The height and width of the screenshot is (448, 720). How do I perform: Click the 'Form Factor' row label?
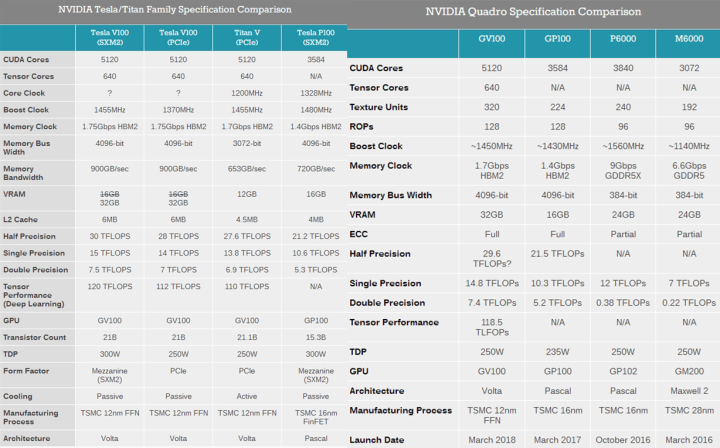(x=26, y=371)
